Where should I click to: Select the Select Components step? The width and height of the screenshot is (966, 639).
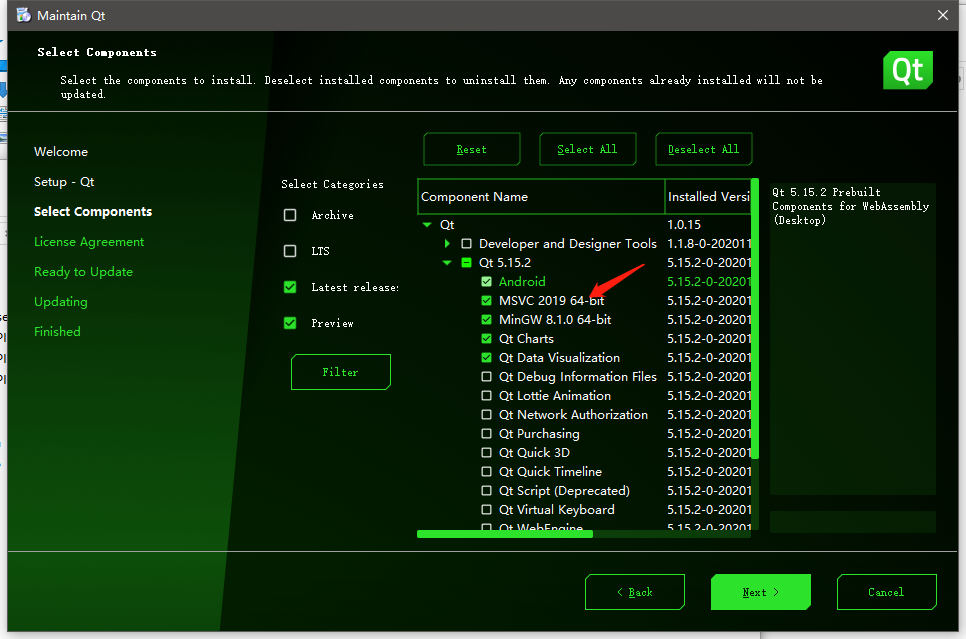click(x=93, y=211)
